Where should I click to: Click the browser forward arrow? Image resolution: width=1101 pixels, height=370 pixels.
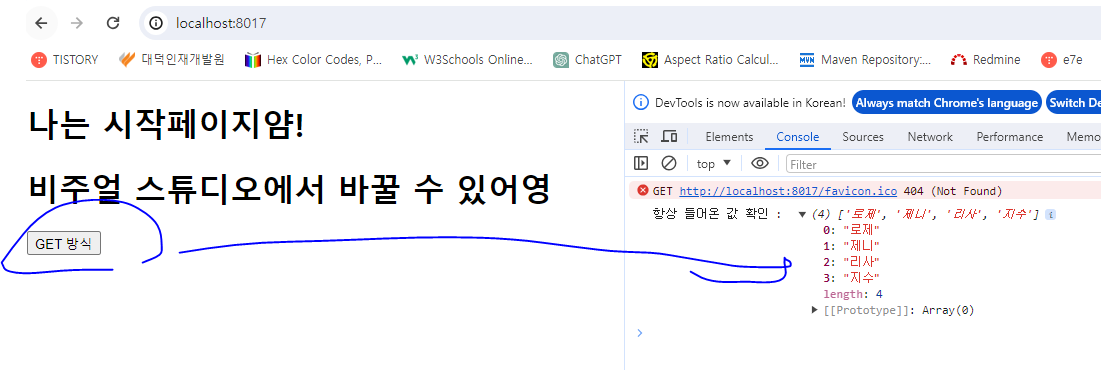[77, 23]
